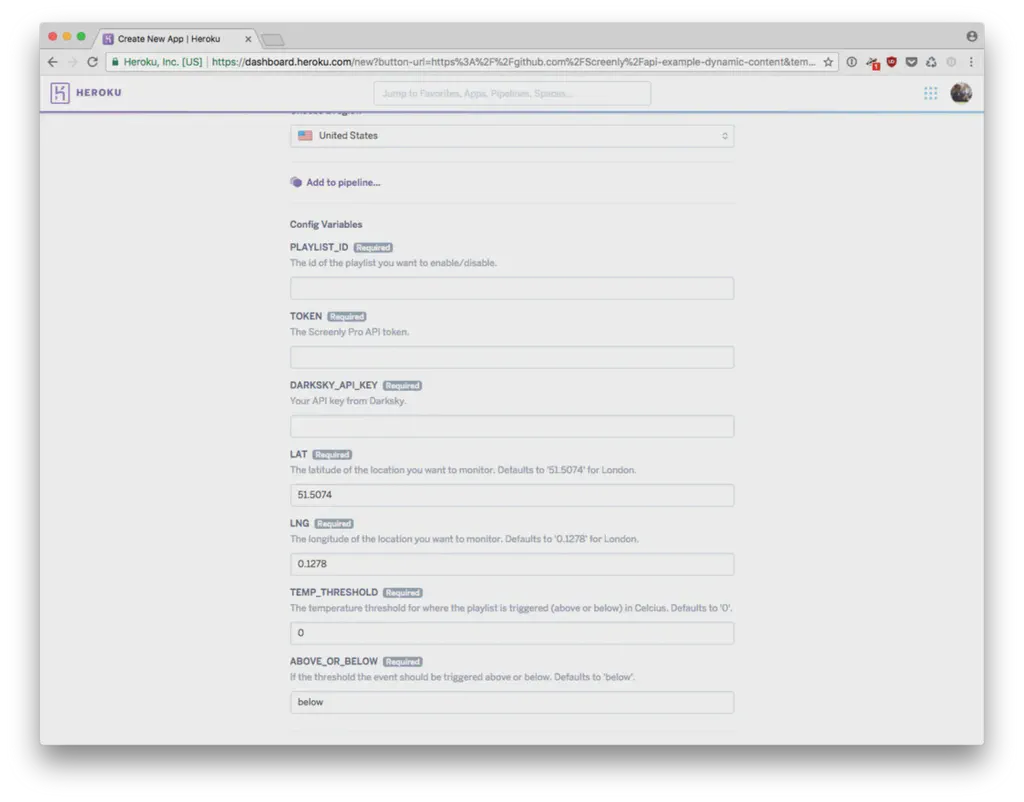The width and height of the screenshot is (1024, 802).
Task: Click the grey shield icon near the menu
Action: [950, 61]
